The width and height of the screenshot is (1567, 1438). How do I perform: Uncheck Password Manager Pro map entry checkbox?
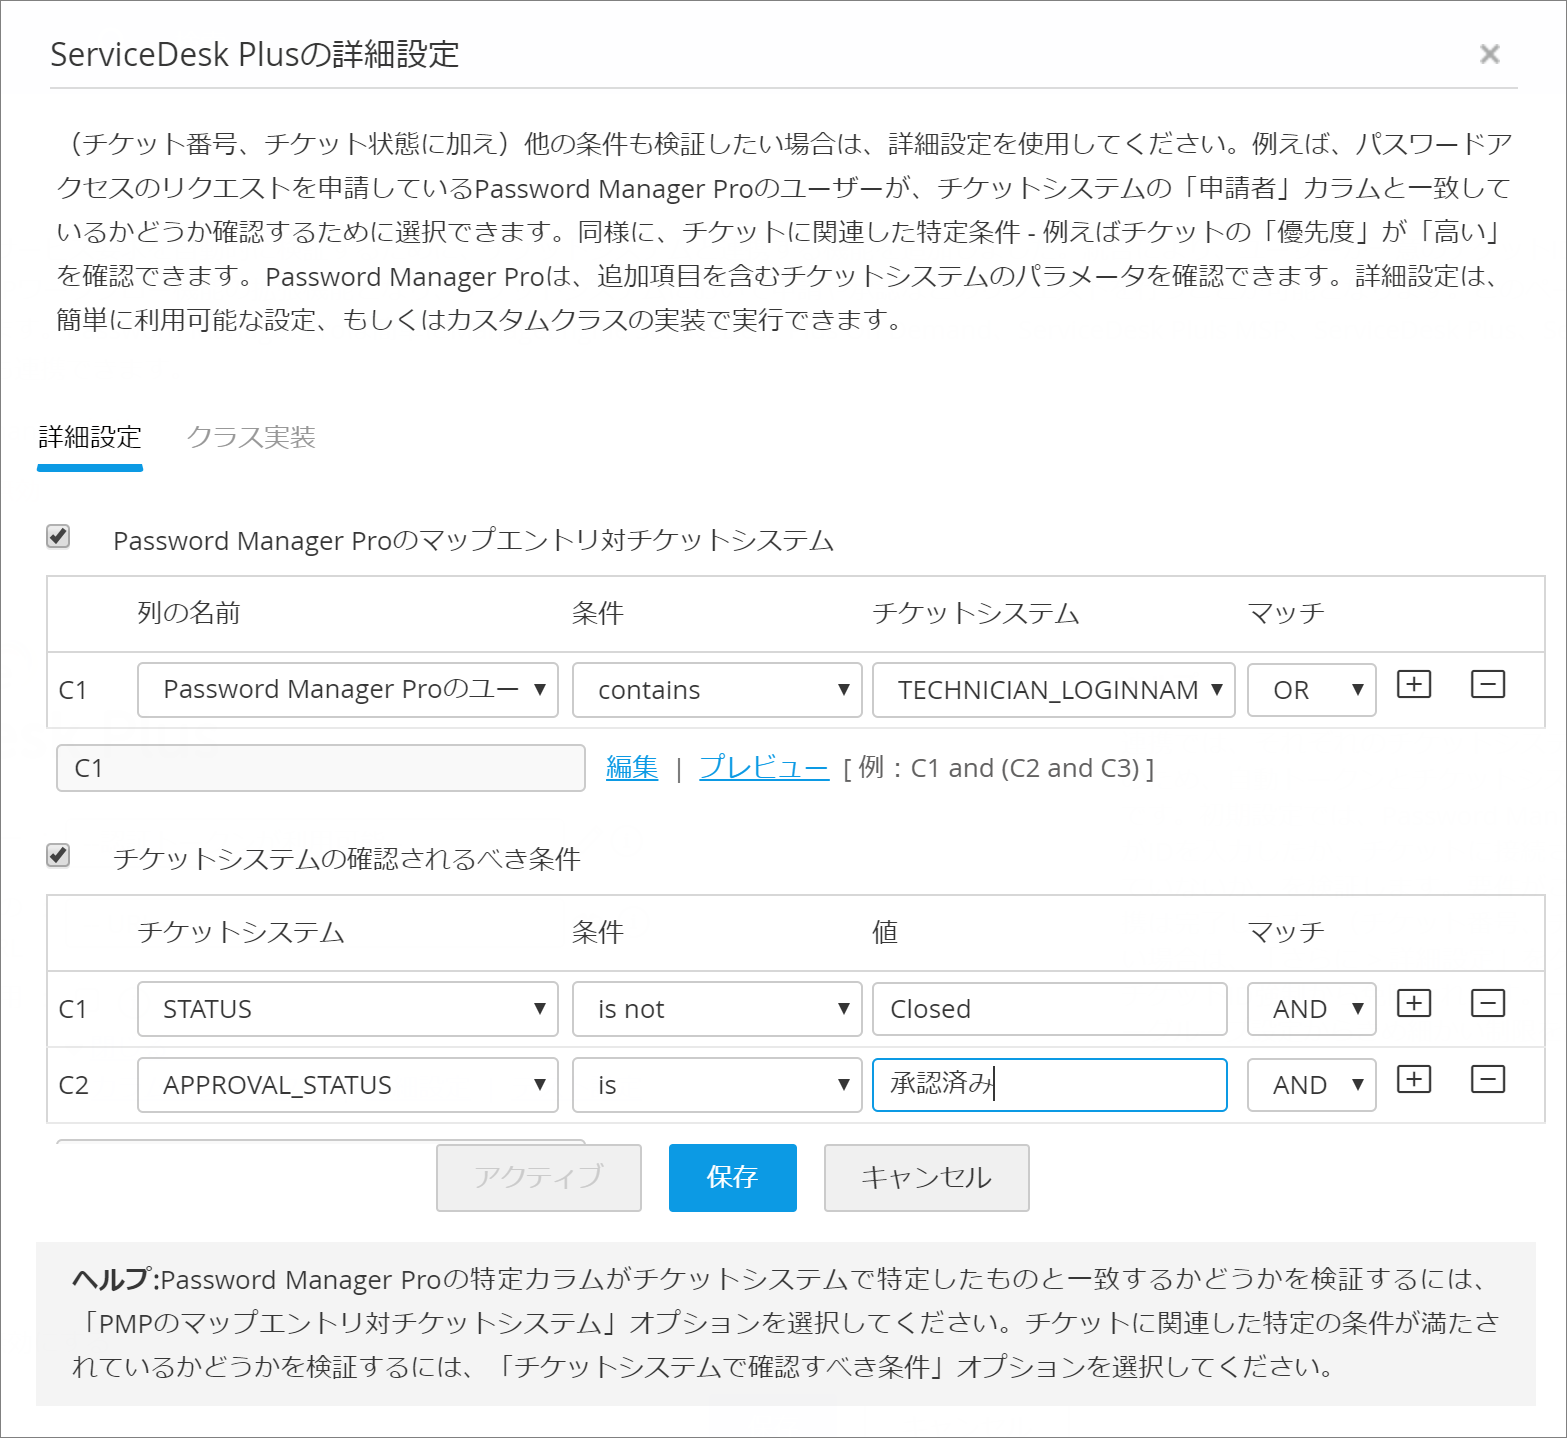coord(59,537)
